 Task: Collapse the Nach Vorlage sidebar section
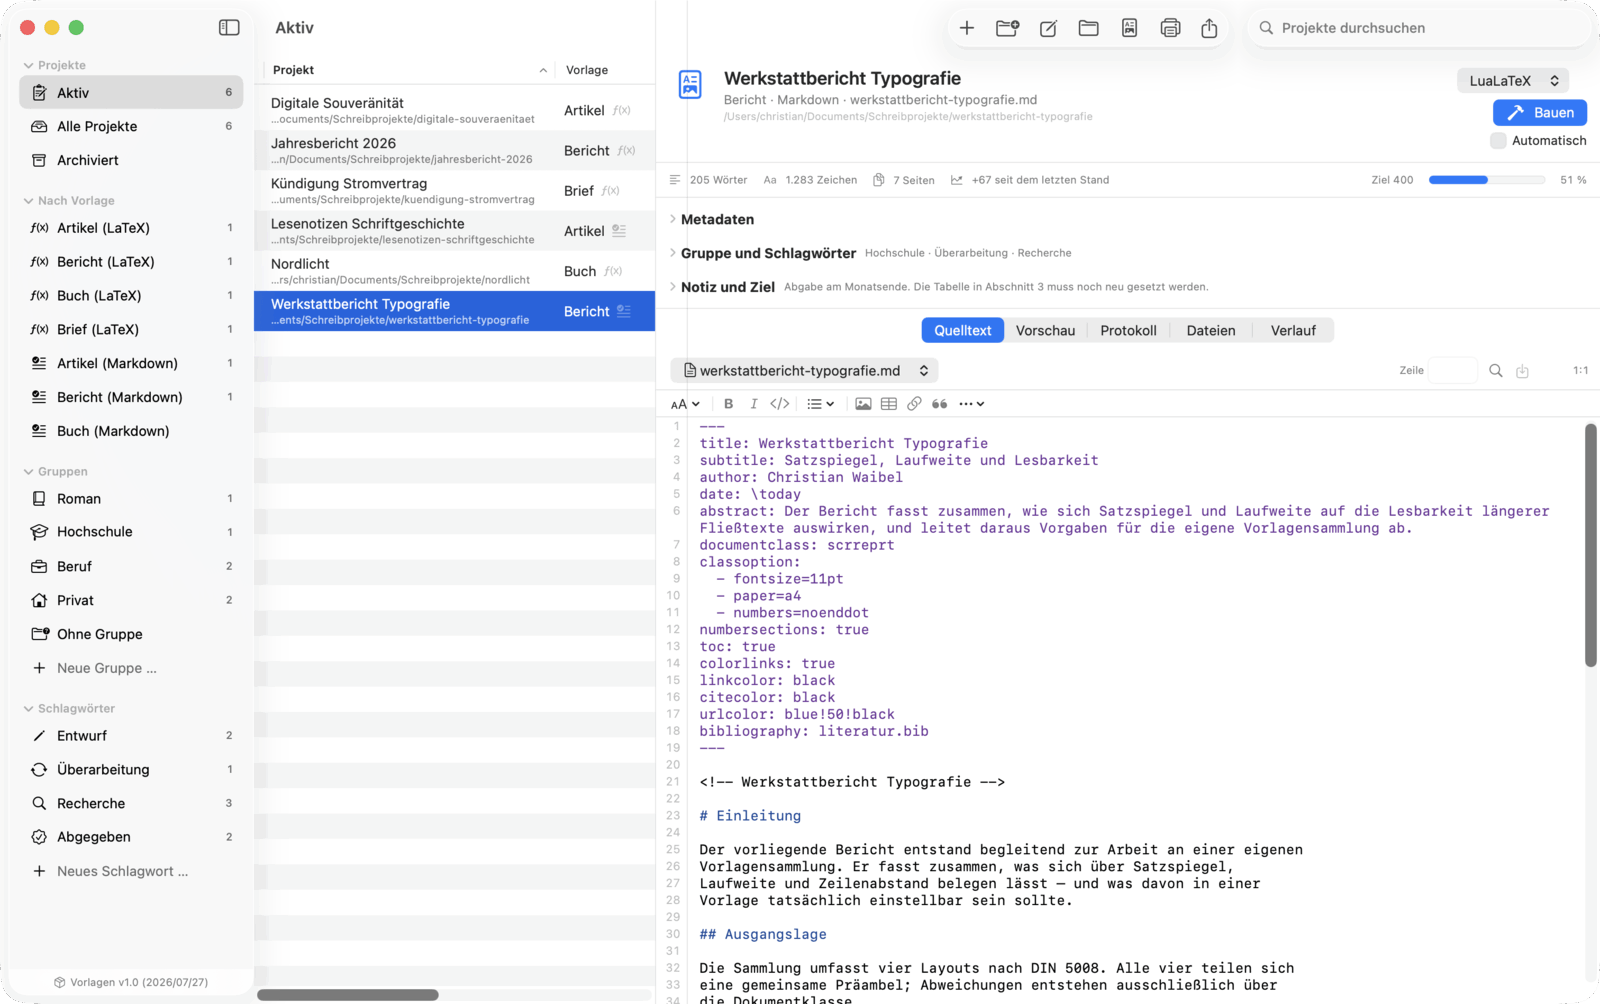point(28,201)
